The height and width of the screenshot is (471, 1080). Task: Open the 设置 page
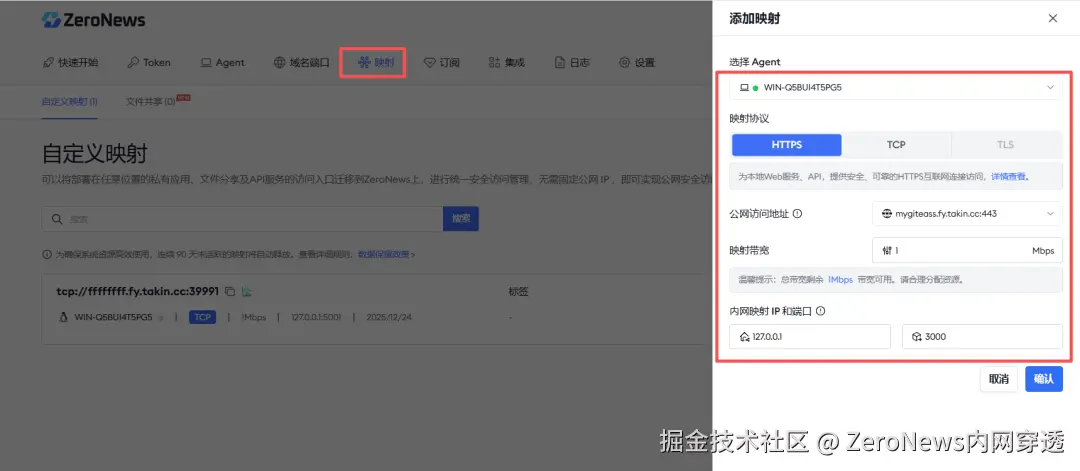636,63
